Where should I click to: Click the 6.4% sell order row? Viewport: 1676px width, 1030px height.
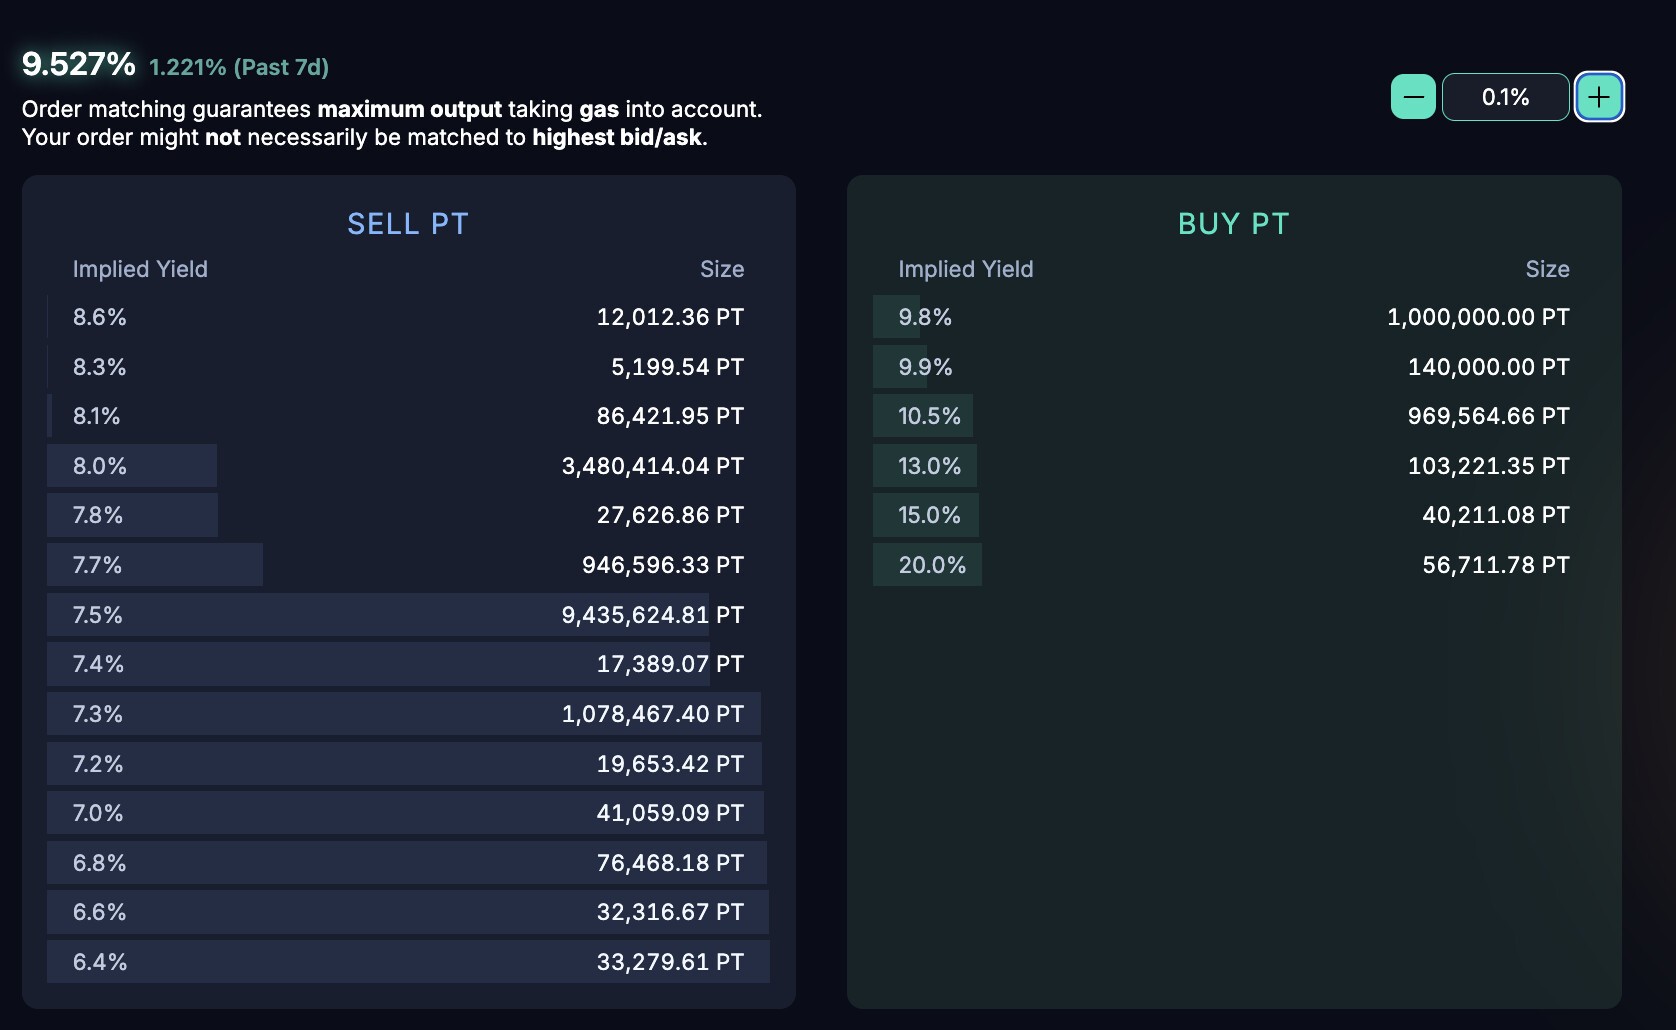tap(408, 962)
